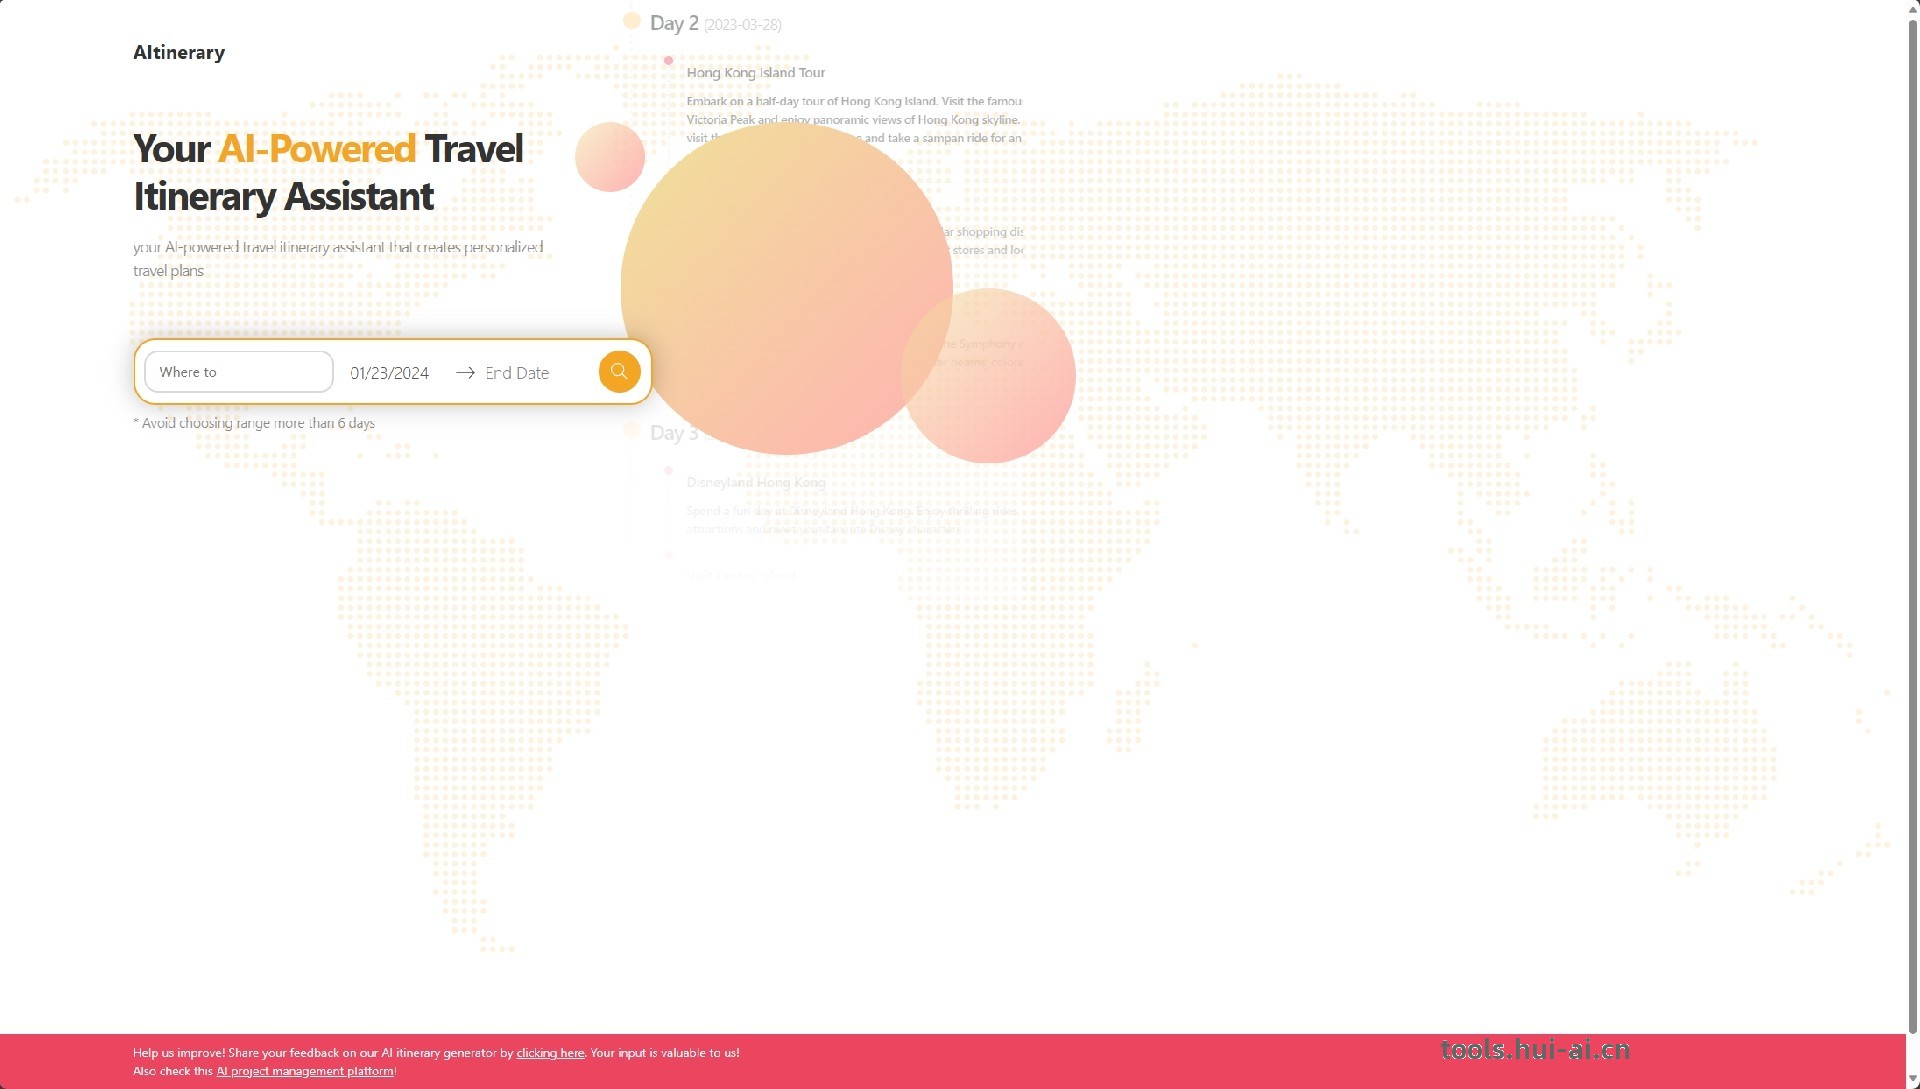
Task: Click the AItinerary logo
Action: [179, 53]
